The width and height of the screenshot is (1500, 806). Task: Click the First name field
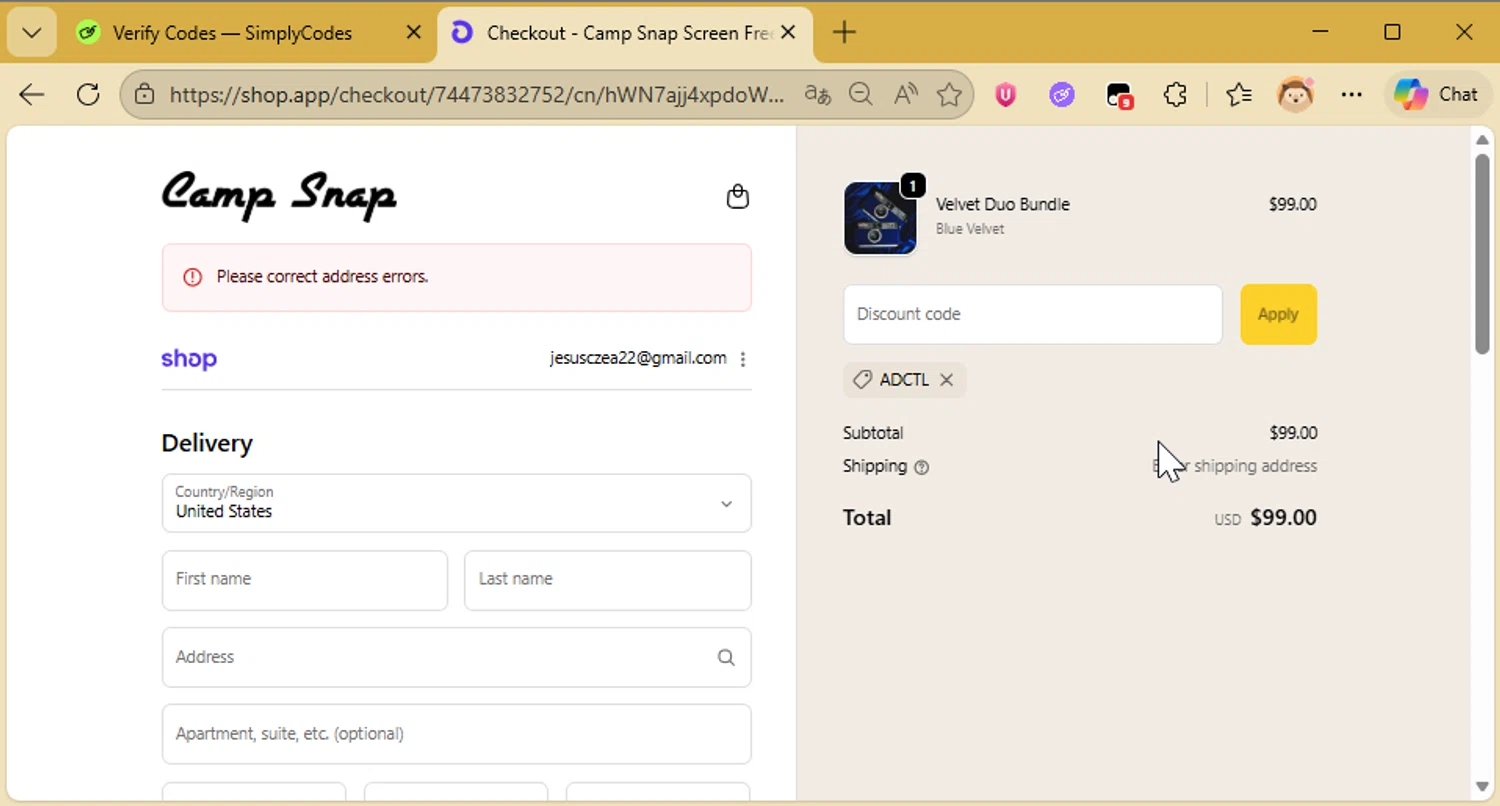[304, 580]
